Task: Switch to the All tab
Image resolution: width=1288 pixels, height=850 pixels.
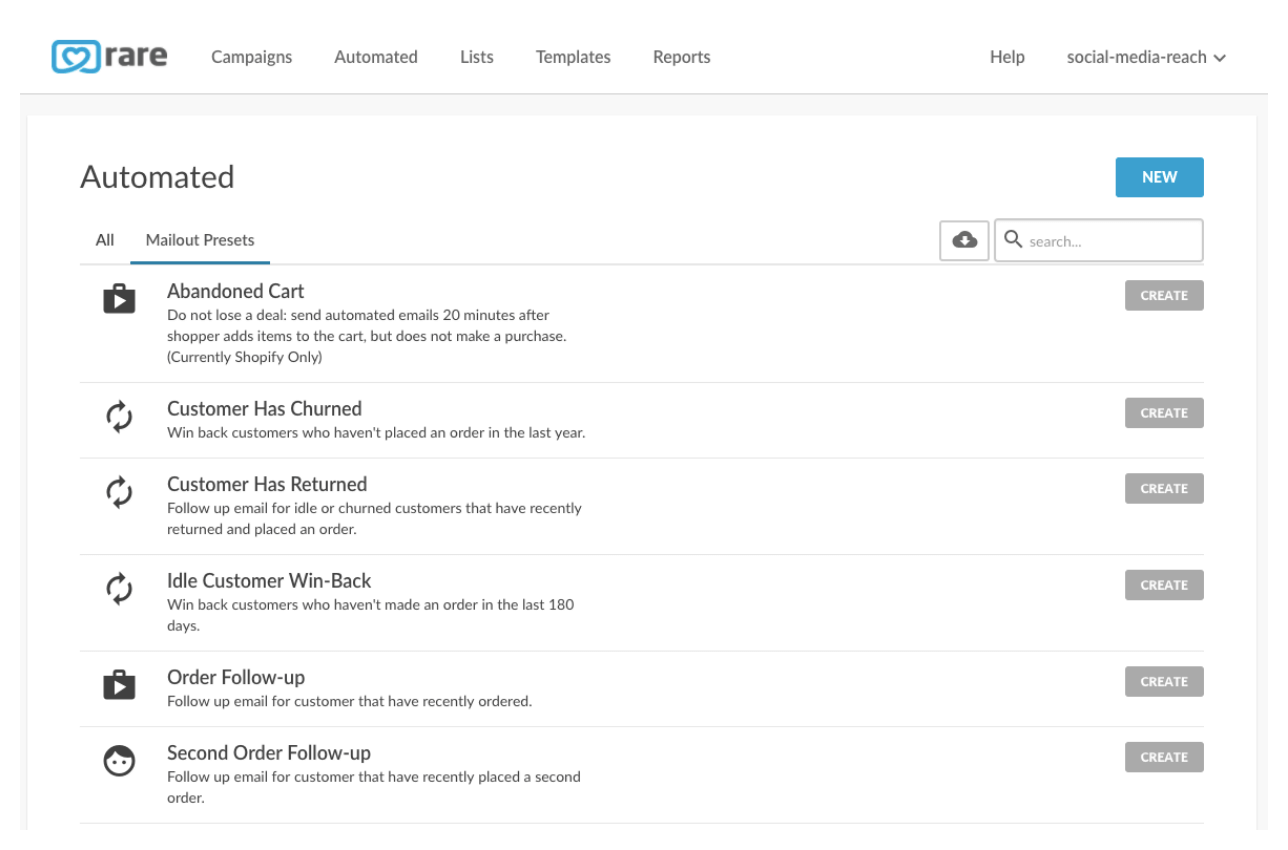Action: coord(105,240)
